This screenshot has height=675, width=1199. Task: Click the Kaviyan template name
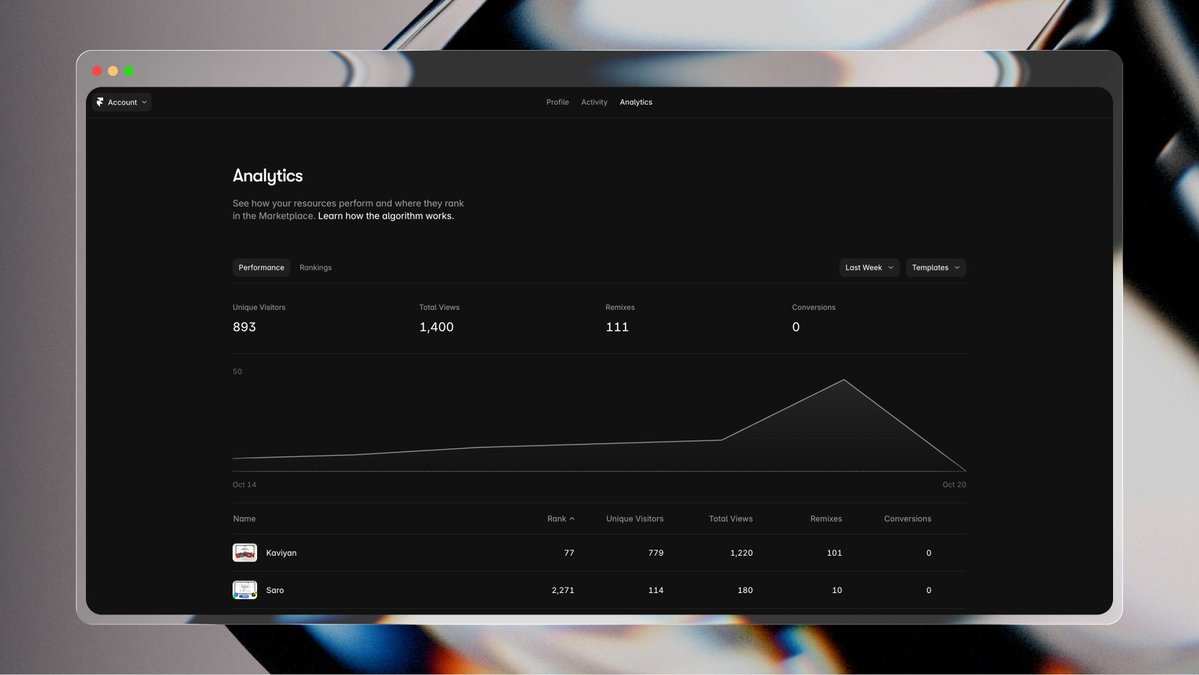point(281,553)
